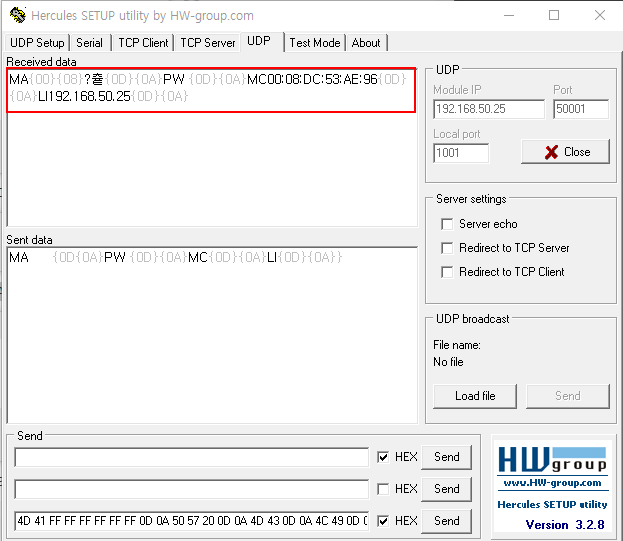The image size is (623, 541).
Task: Click the Hercules app icon in title bar
Action: coord(17,15)
